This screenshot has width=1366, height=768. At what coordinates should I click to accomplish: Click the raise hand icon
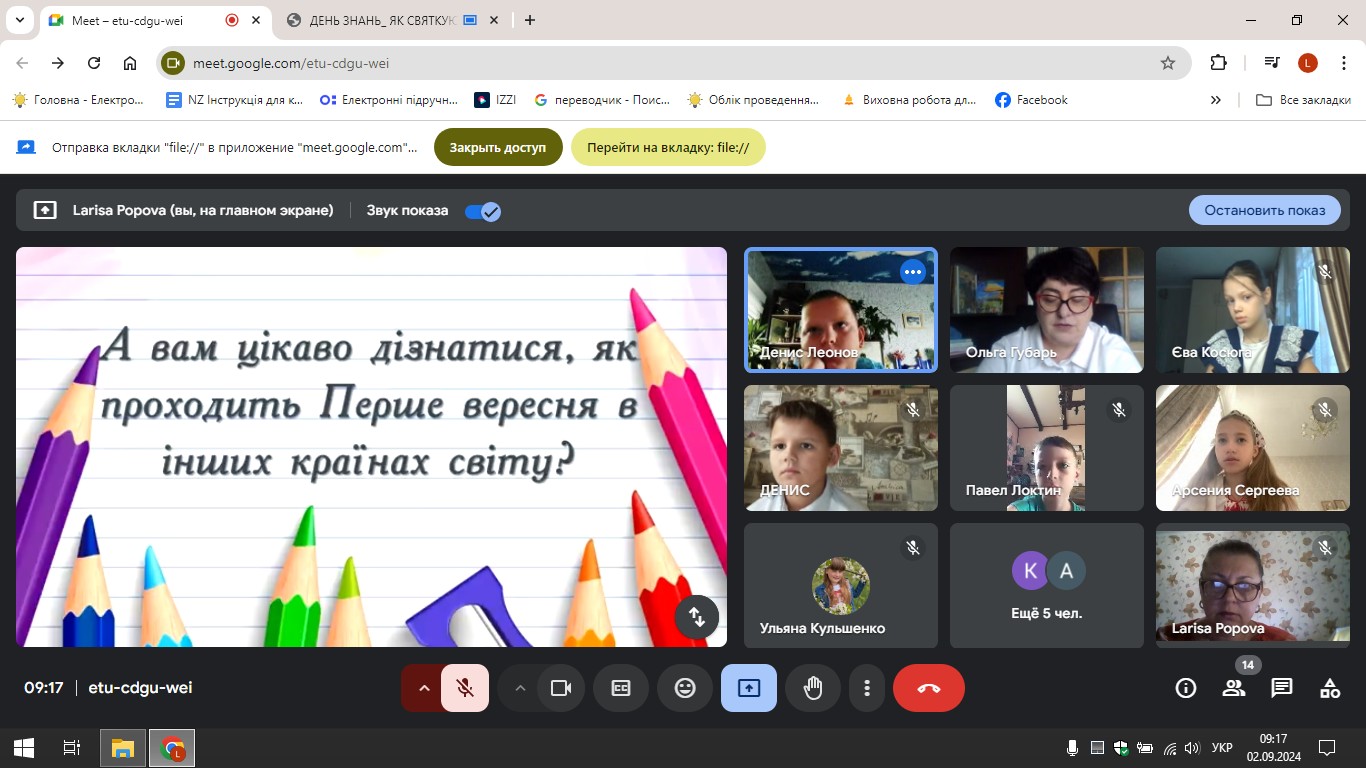pos(812,688)
